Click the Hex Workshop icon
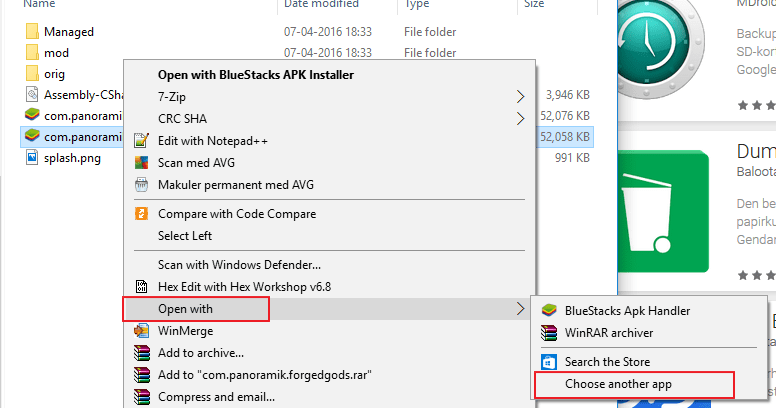Image resolution: width=776 pixels, height=408 pixels. [141, 286]
